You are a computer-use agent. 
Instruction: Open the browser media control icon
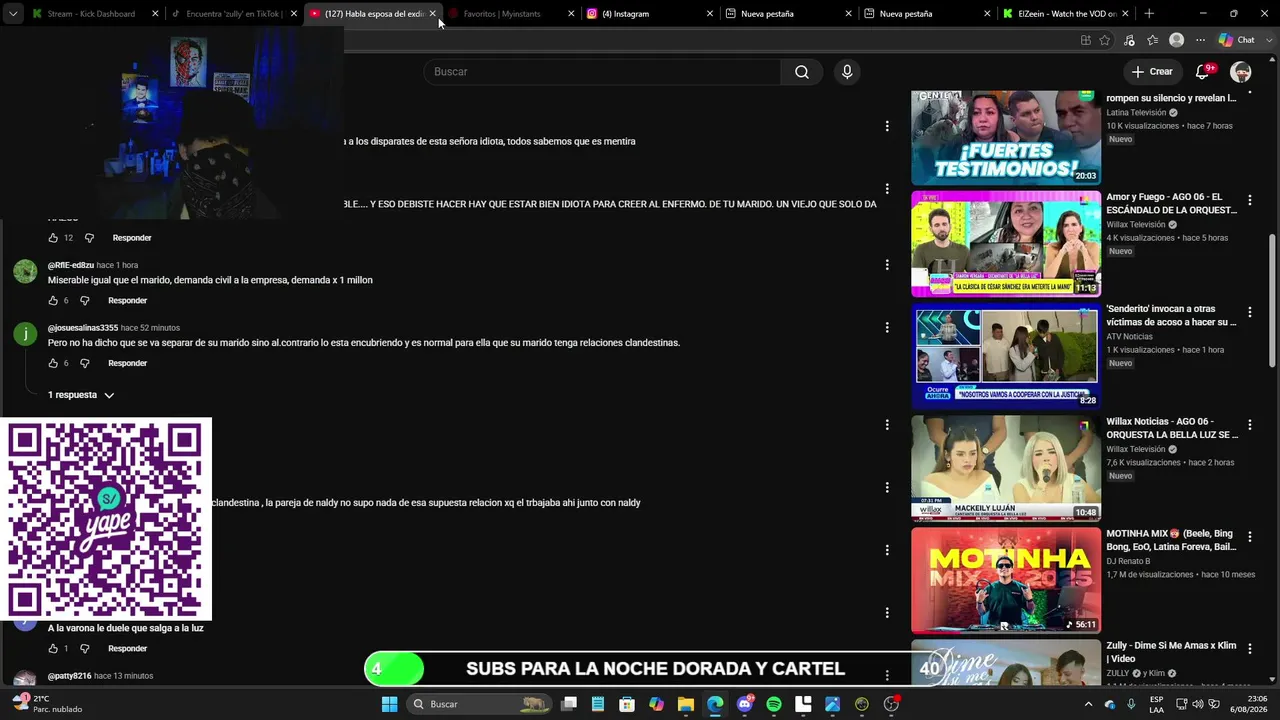(1129, 40)
